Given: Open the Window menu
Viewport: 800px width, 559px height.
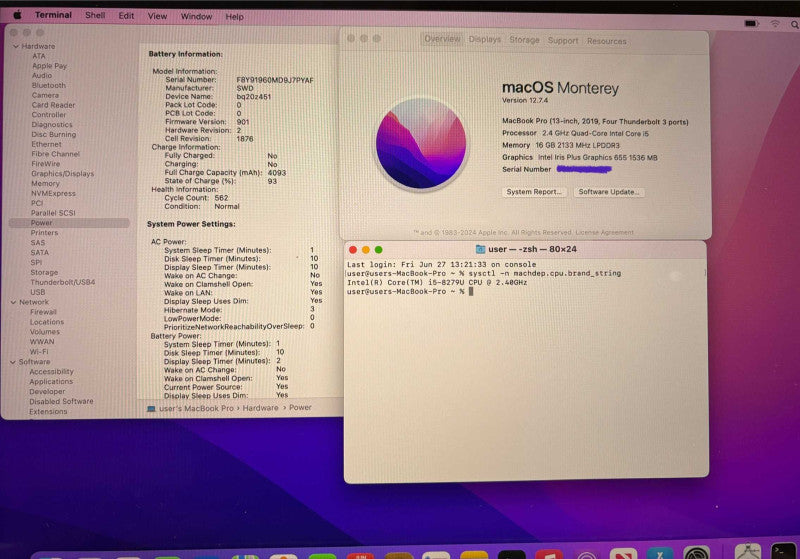Looking at the screenshot, I should [196, 16].
